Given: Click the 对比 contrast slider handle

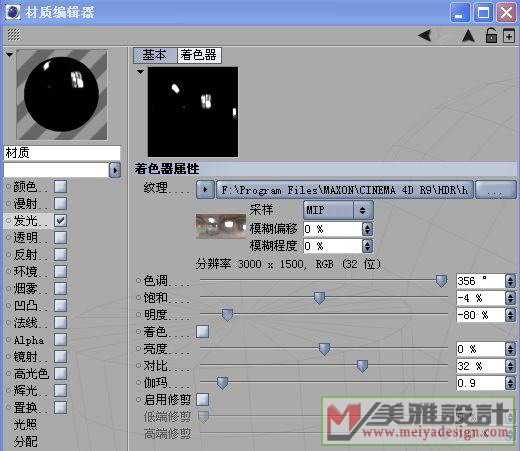Looking at the screenshot, I should pyautogui.click(x=362, y=366).
